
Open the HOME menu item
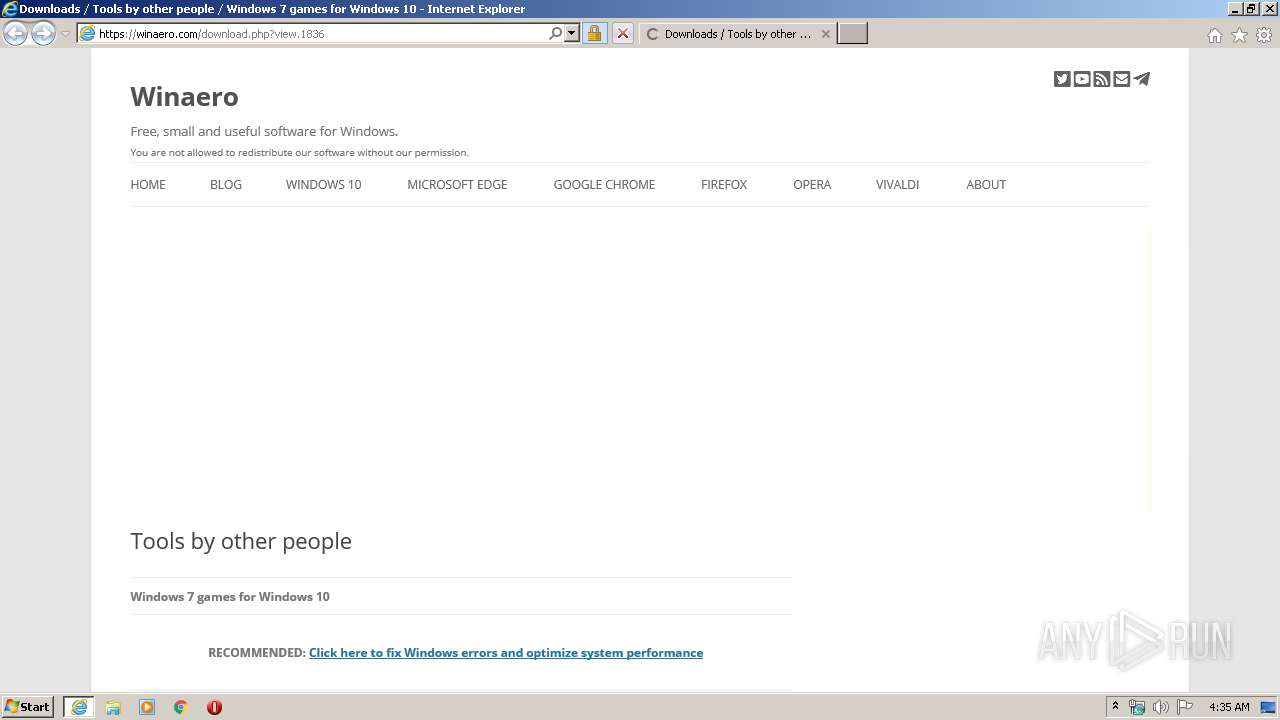pyautogui.click(x=148, y=184)
